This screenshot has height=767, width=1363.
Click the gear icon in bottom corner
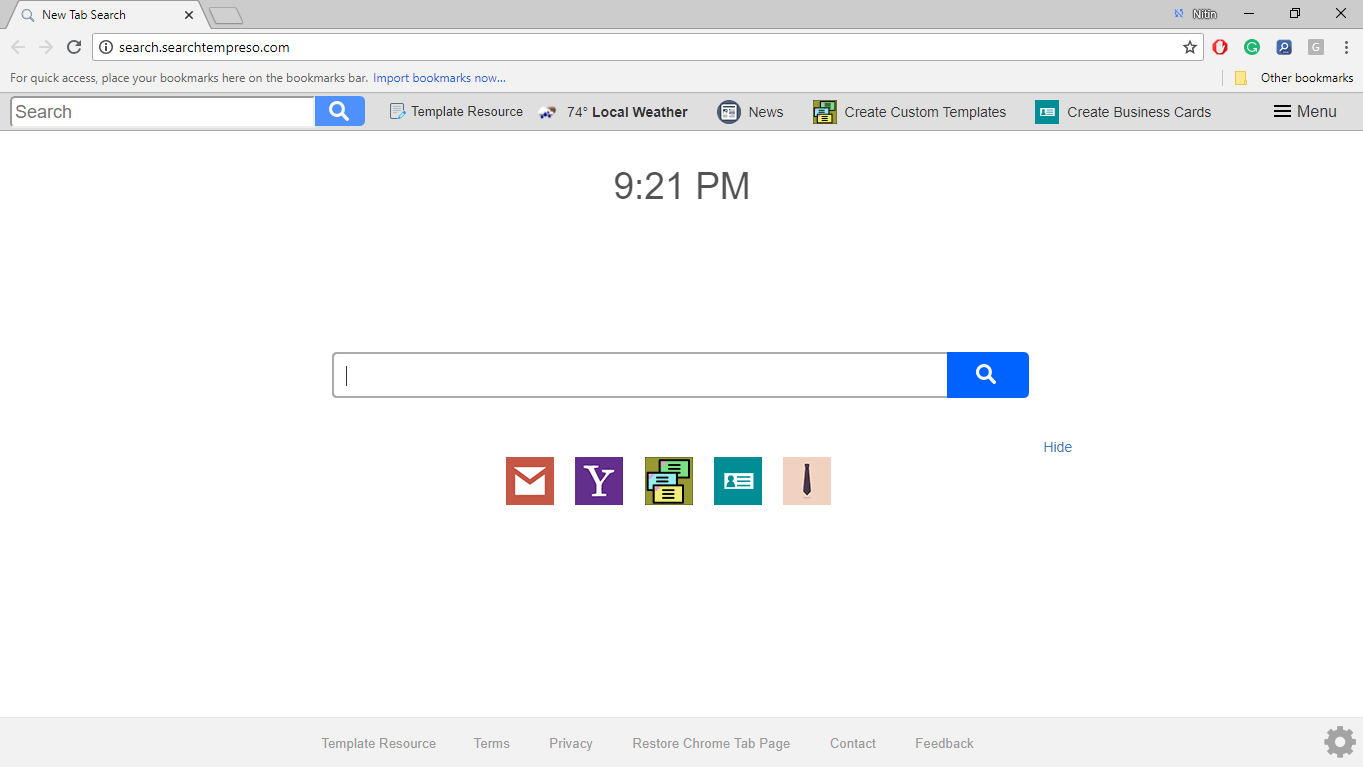[x=1339, y=741]
